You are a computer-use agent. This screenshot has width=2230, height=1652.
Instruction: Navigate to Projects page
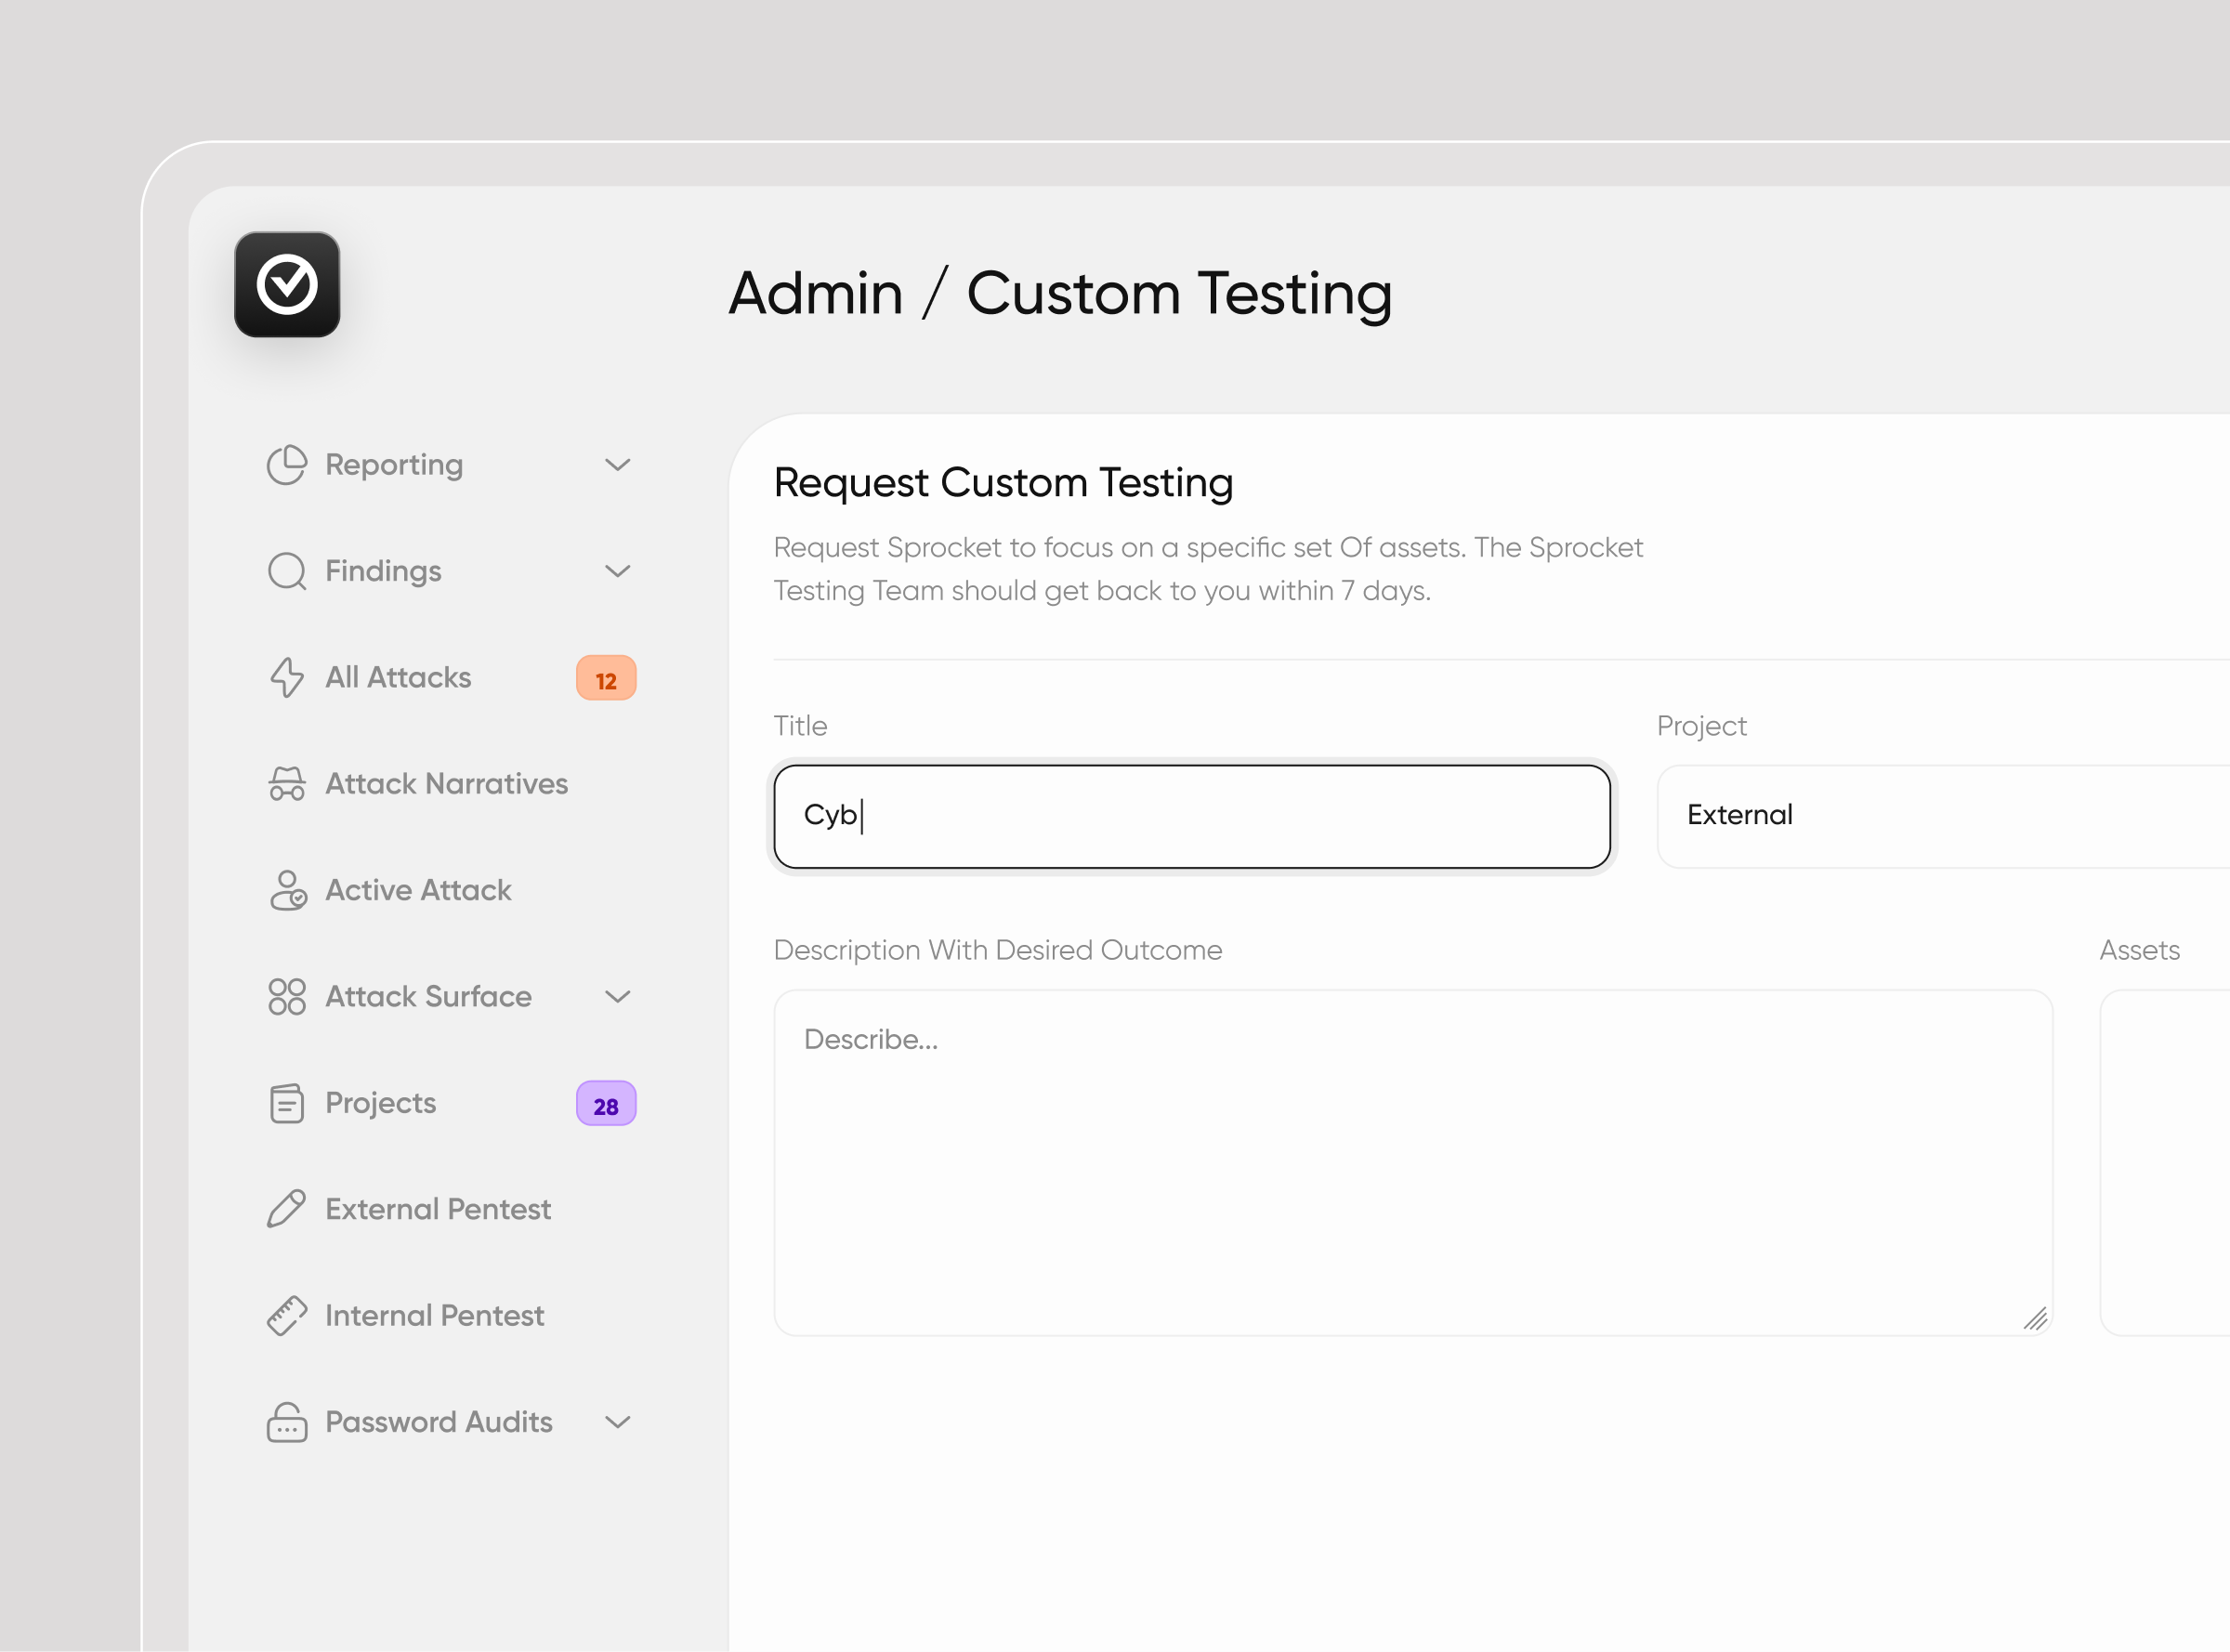click(x=380, y=1103)
